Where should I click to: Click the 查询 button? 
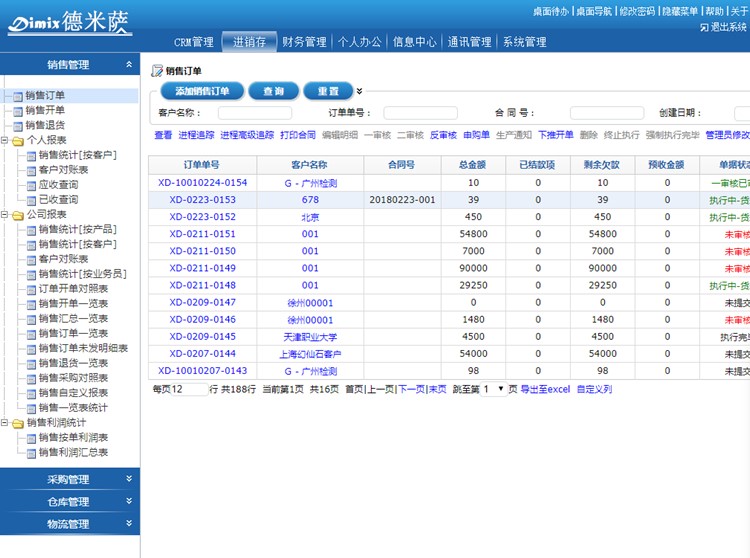tap(274, 91)
